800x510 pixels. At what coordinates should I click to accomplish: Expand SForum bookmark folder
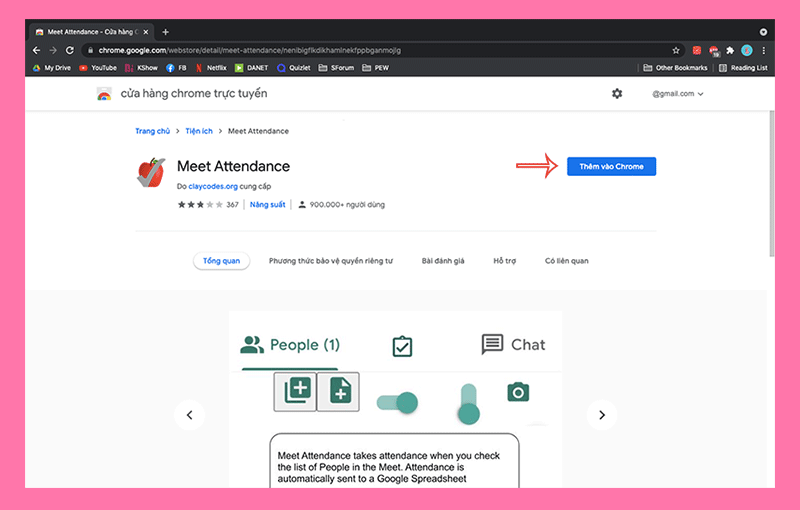[x=336, y=68]
